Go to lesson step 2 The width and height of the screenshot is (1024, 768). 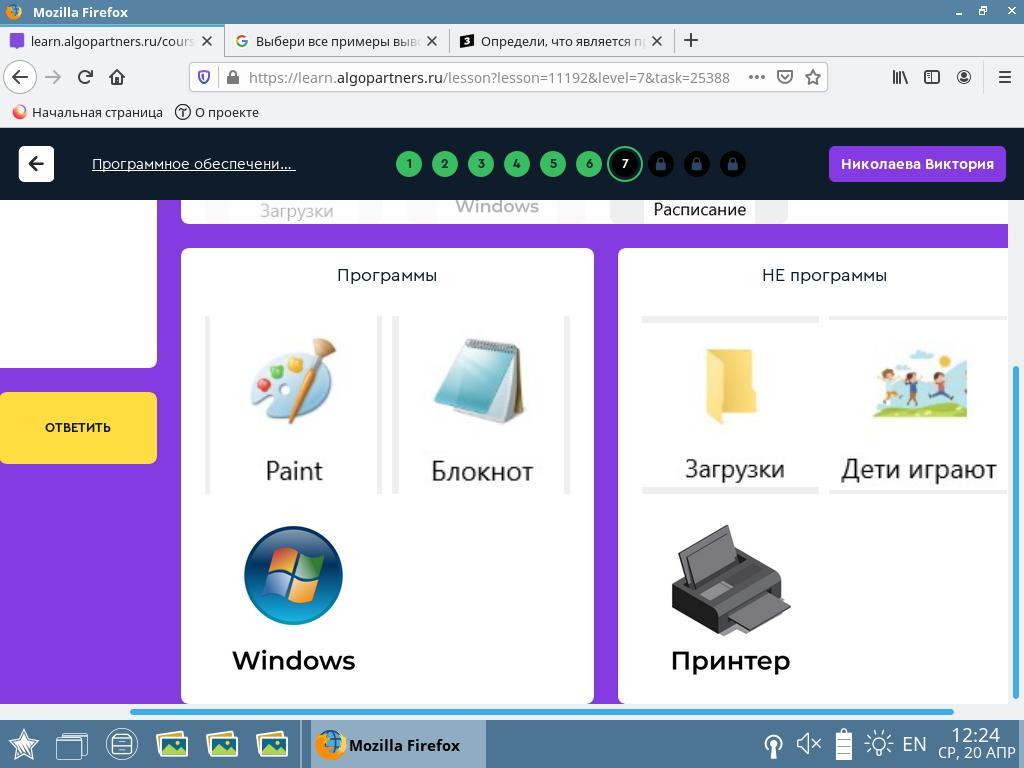click(x=445, y=164)
